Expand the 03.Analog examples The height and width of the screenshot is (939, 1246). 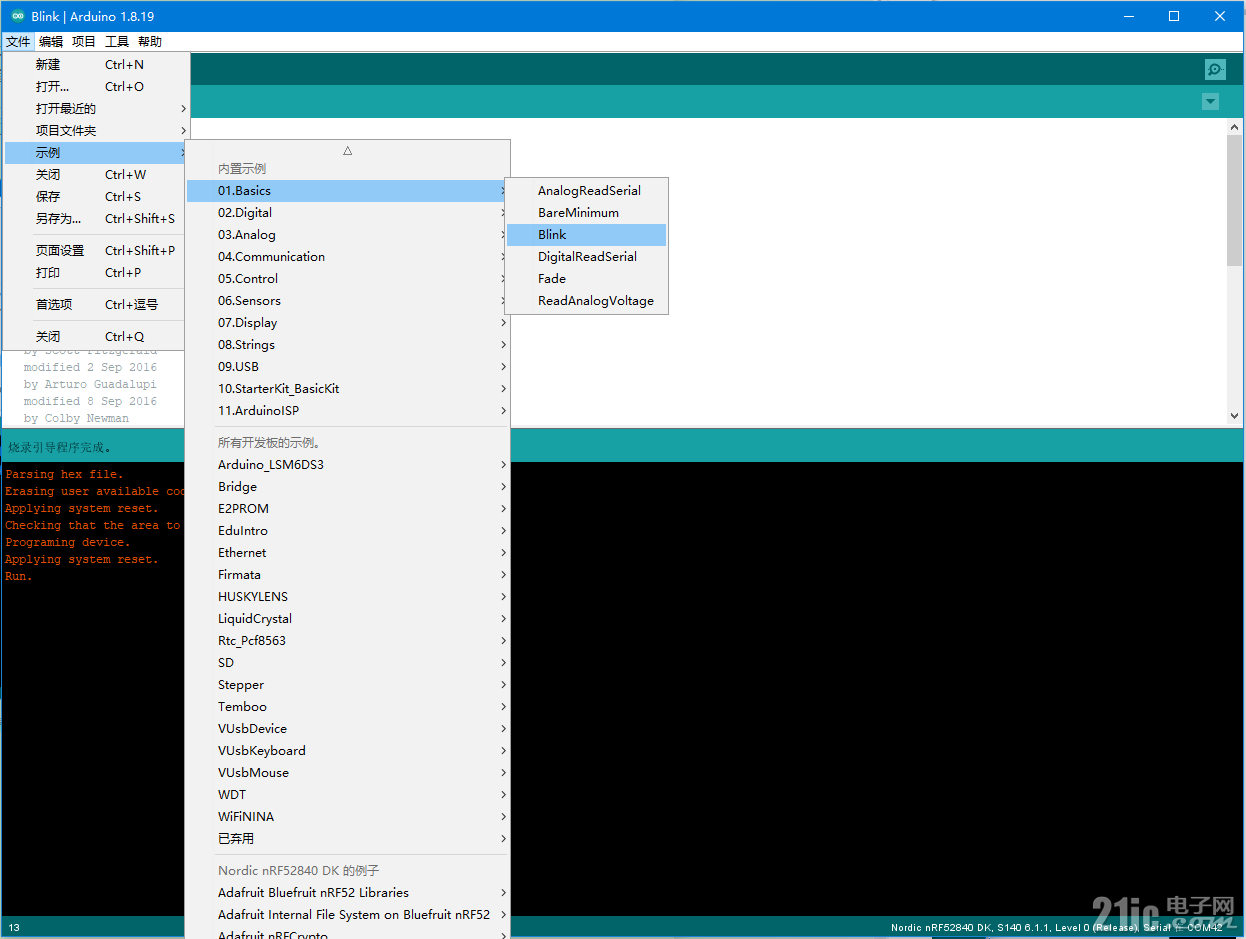[x=348, y=234]
